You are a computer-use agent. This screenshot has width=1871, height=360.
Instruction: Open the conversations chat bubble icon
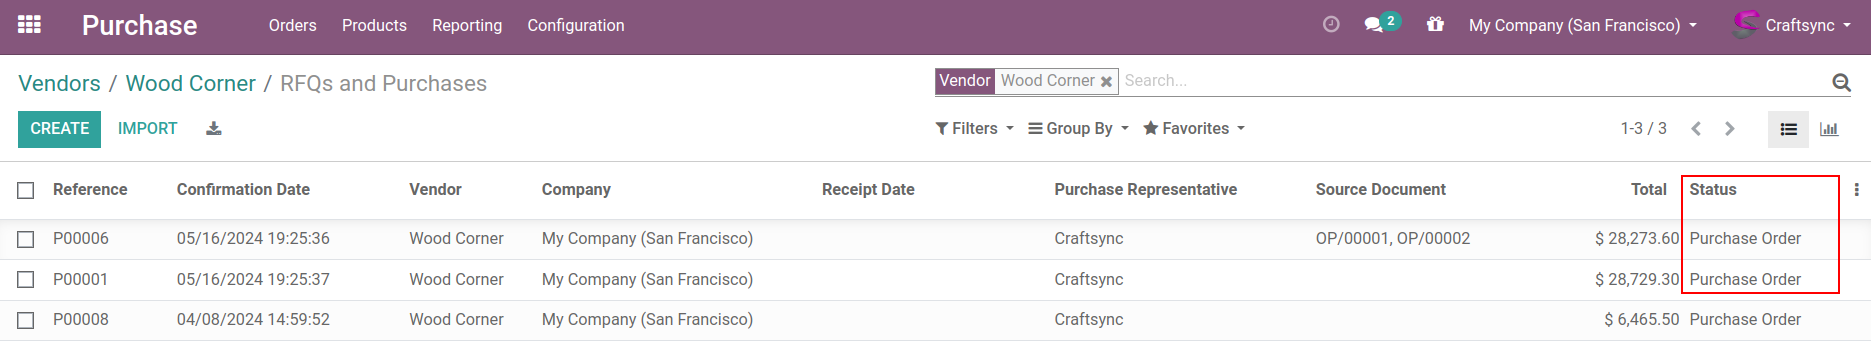(1374, 25)
